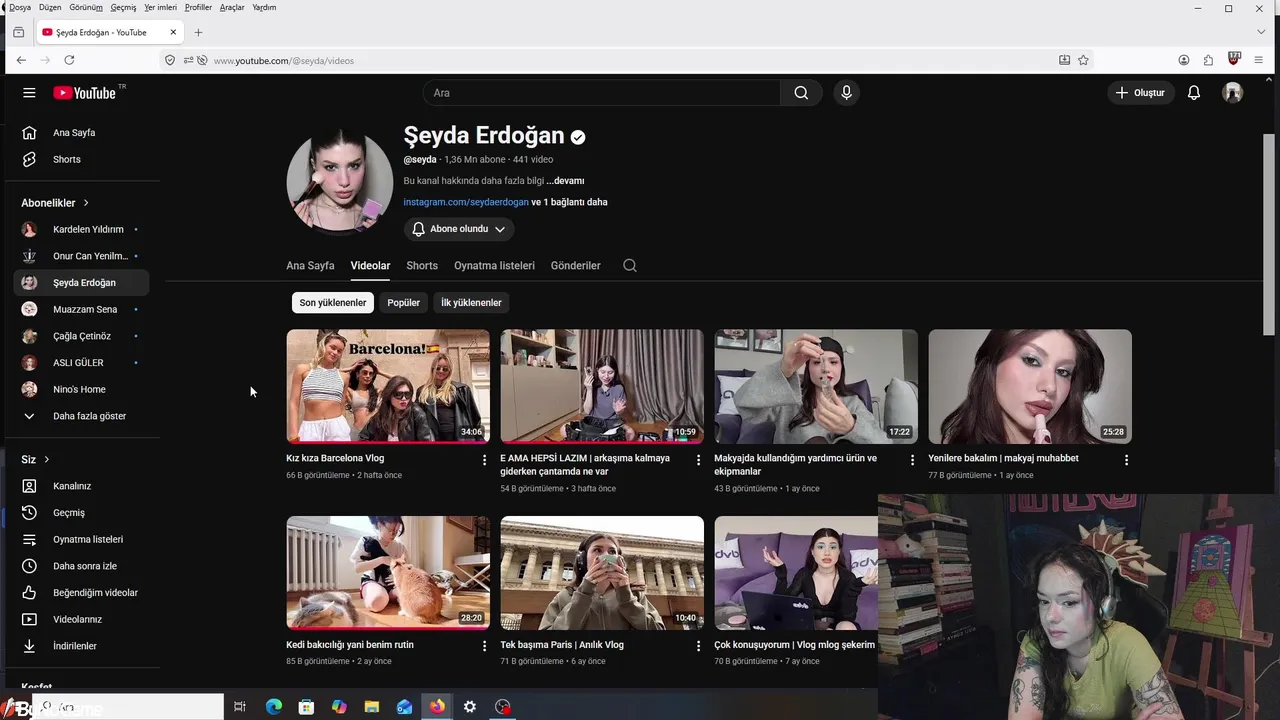Open Firefox from the taskbar
Screen dimensions: 1280x720
coord(437,706)
